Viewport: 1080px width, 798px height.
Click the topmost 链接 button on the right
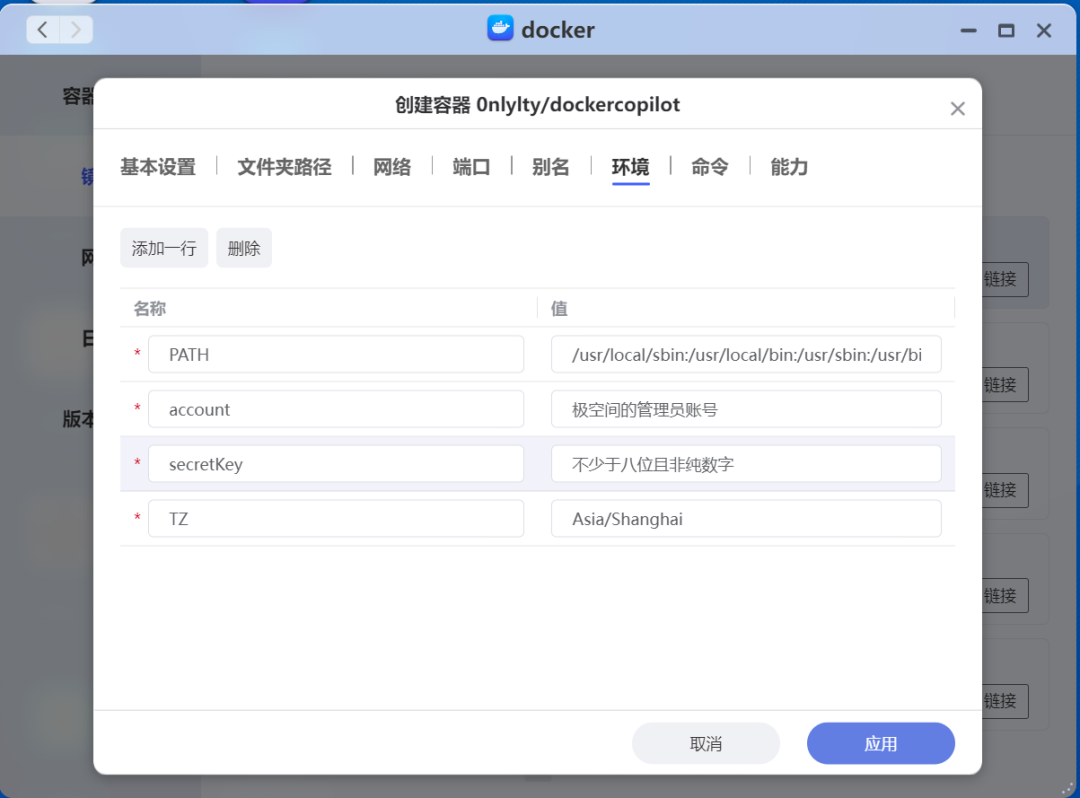coord(1002,279)
